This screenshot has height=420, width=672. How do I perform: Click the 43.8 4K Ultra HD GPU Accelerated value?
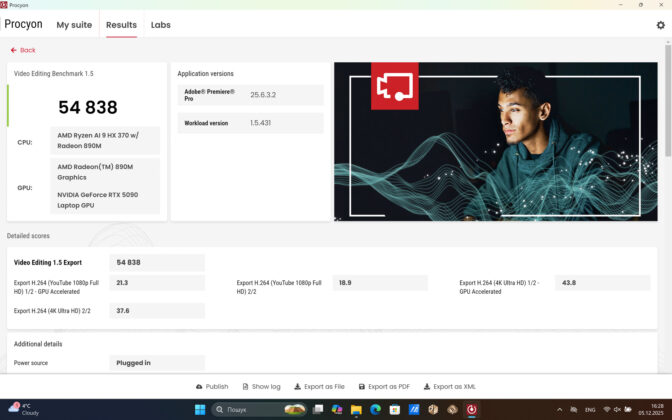tap(603, 283)
